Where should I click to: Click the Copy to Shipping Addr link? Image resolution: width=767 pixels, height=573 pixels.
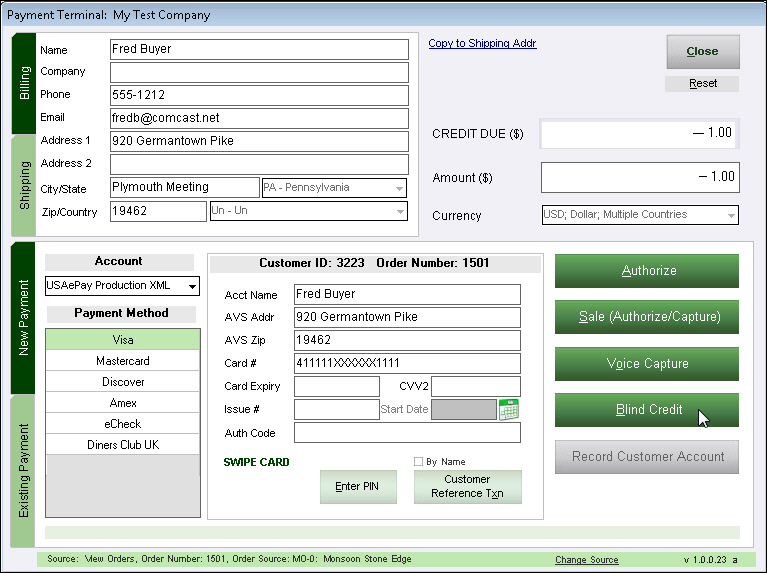482,44
